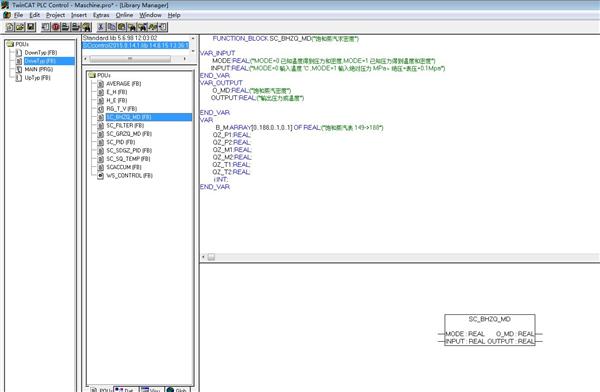Open the Window menu
Screen dimensions: 600x392
pos(150,15)
